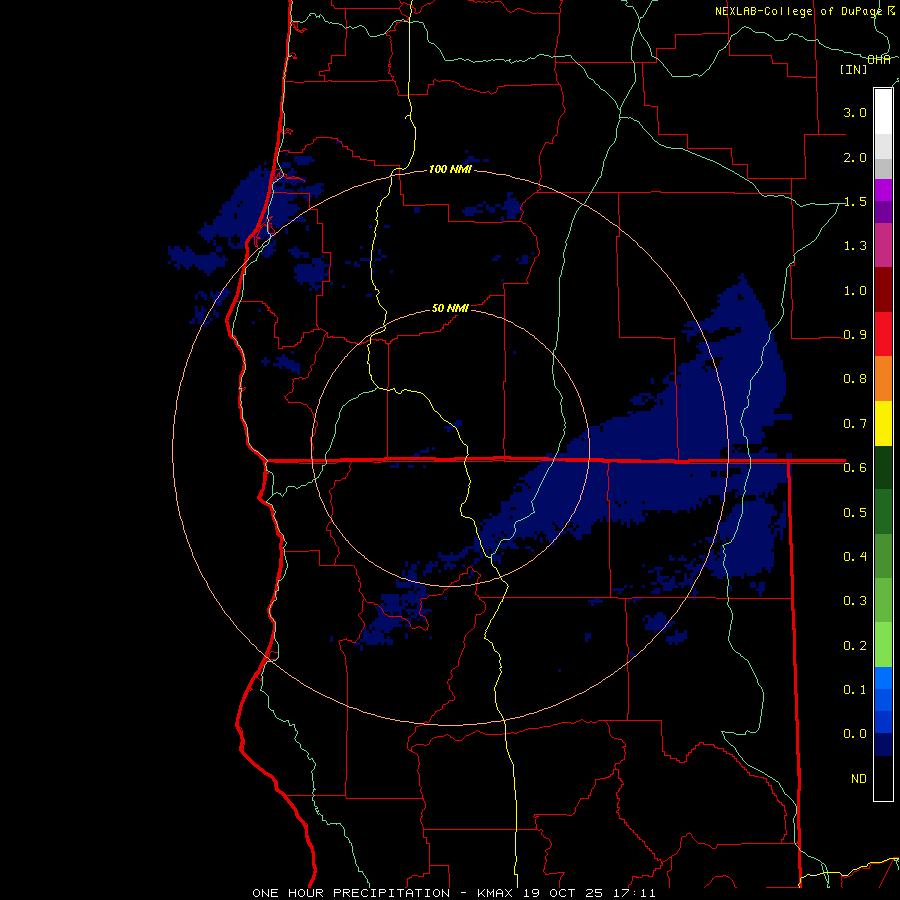Click the 0.7 legend value

[x=855, y=424]
